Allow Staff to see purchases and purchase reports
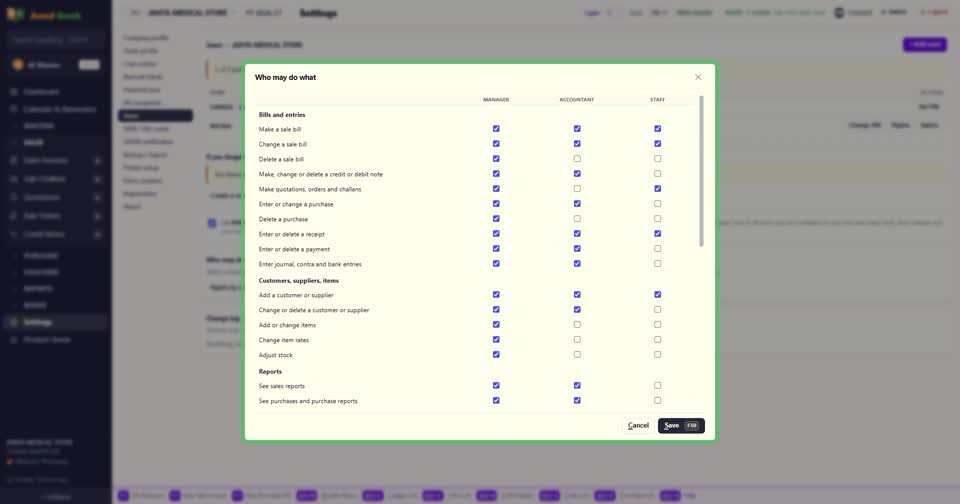The width and height of the screenshot is (960, 504). [658, 401]
